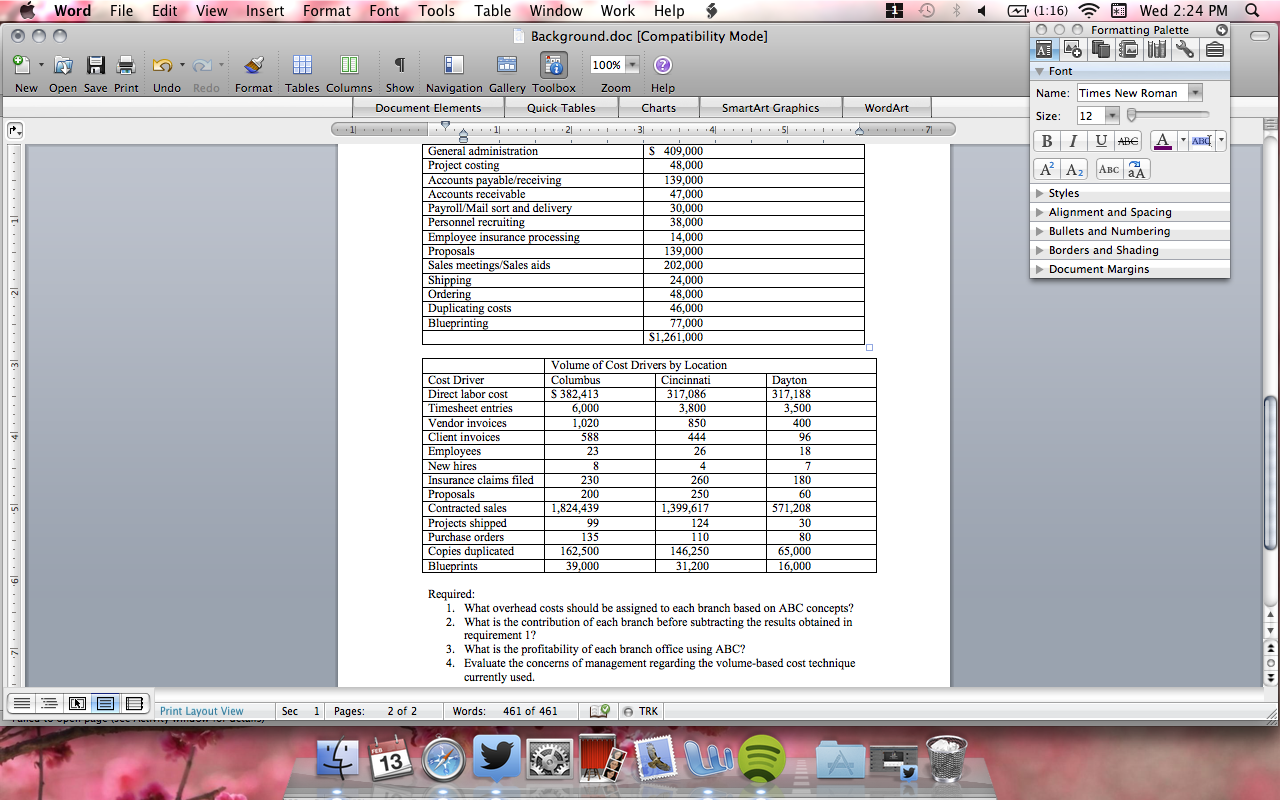1280x800 pixels.
Task: Open the Object Palette tab icon
Action: [1073, 49]
